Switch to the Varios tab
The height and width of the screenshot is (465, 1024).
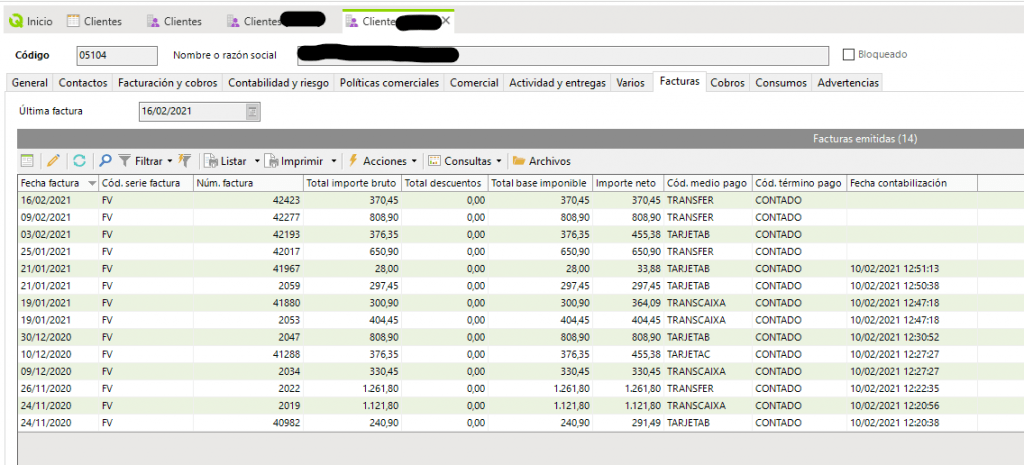[x=631, y=83]
